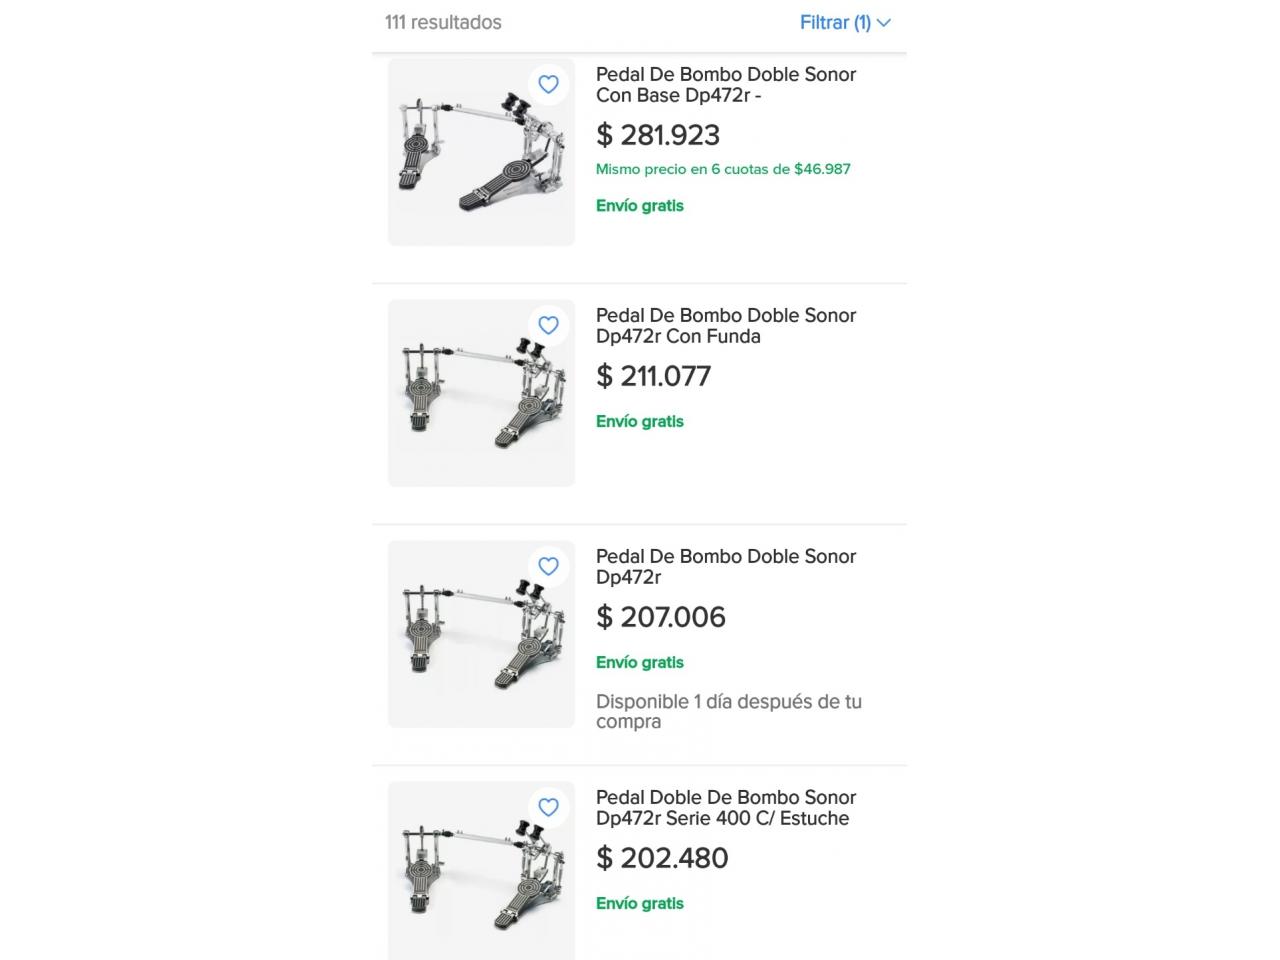Click the chevron next to Filtrar

[884, 23]
